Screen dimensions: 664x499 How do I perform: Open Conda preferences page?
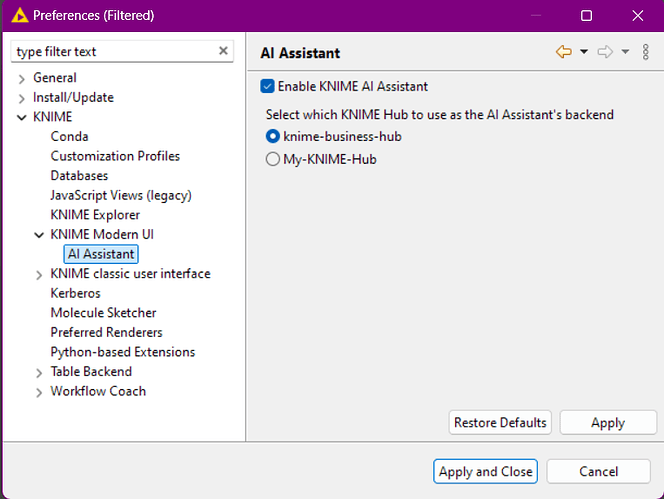(x=69, y=136)
